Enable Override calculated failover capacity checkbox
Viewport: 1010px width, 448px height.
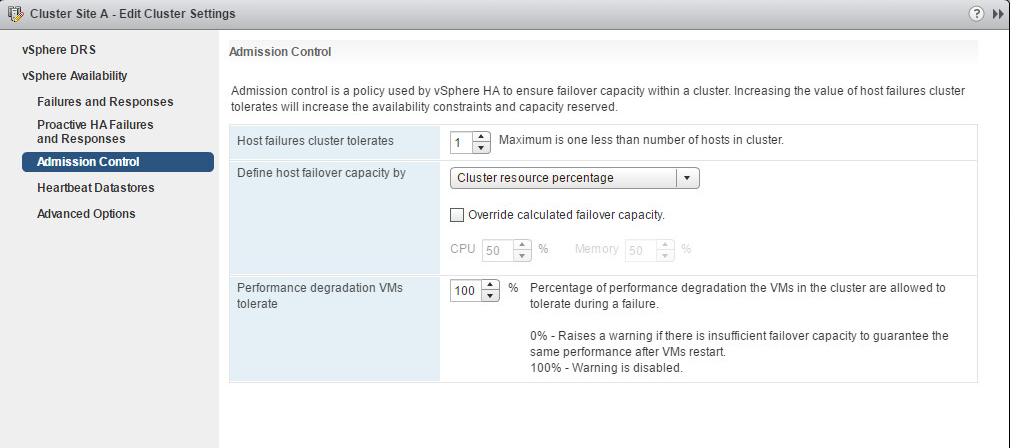coord(457,214)
